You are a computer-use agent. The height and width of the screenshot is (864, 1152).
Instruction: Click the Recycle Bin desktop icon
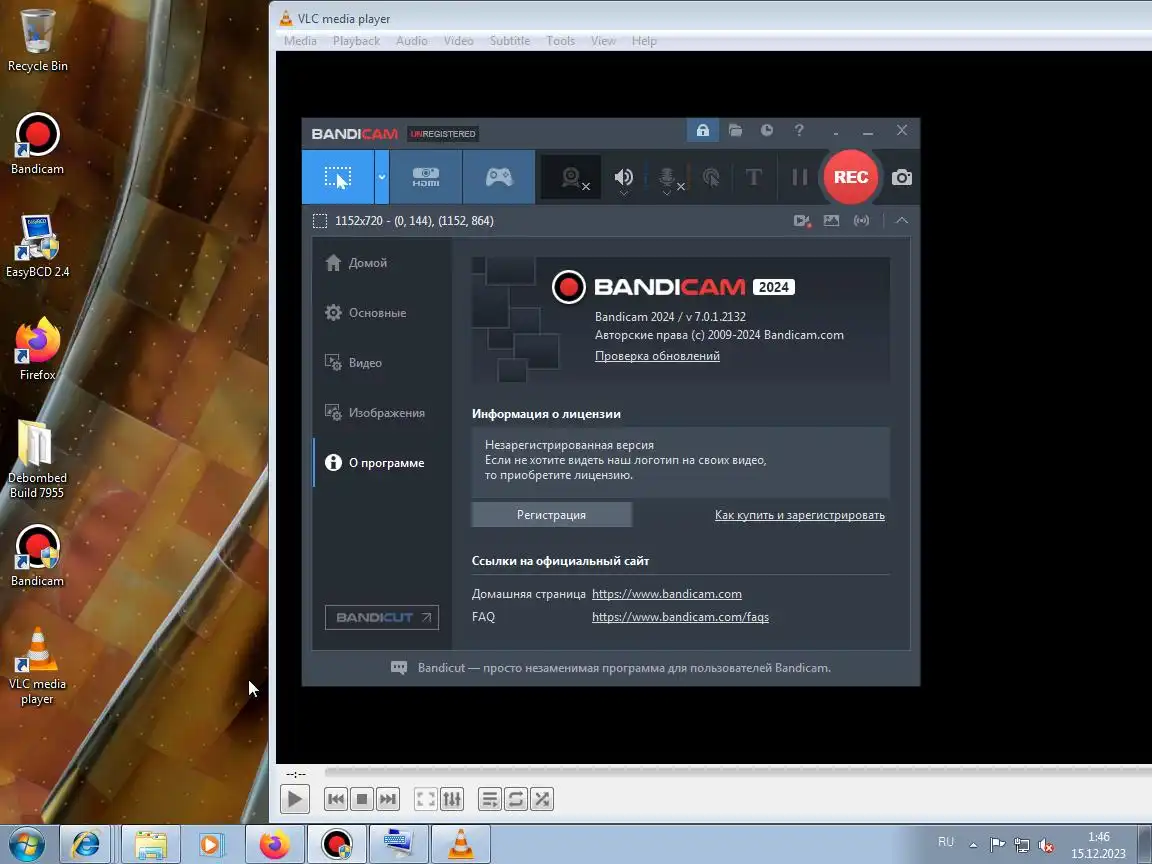pos(37,40)
